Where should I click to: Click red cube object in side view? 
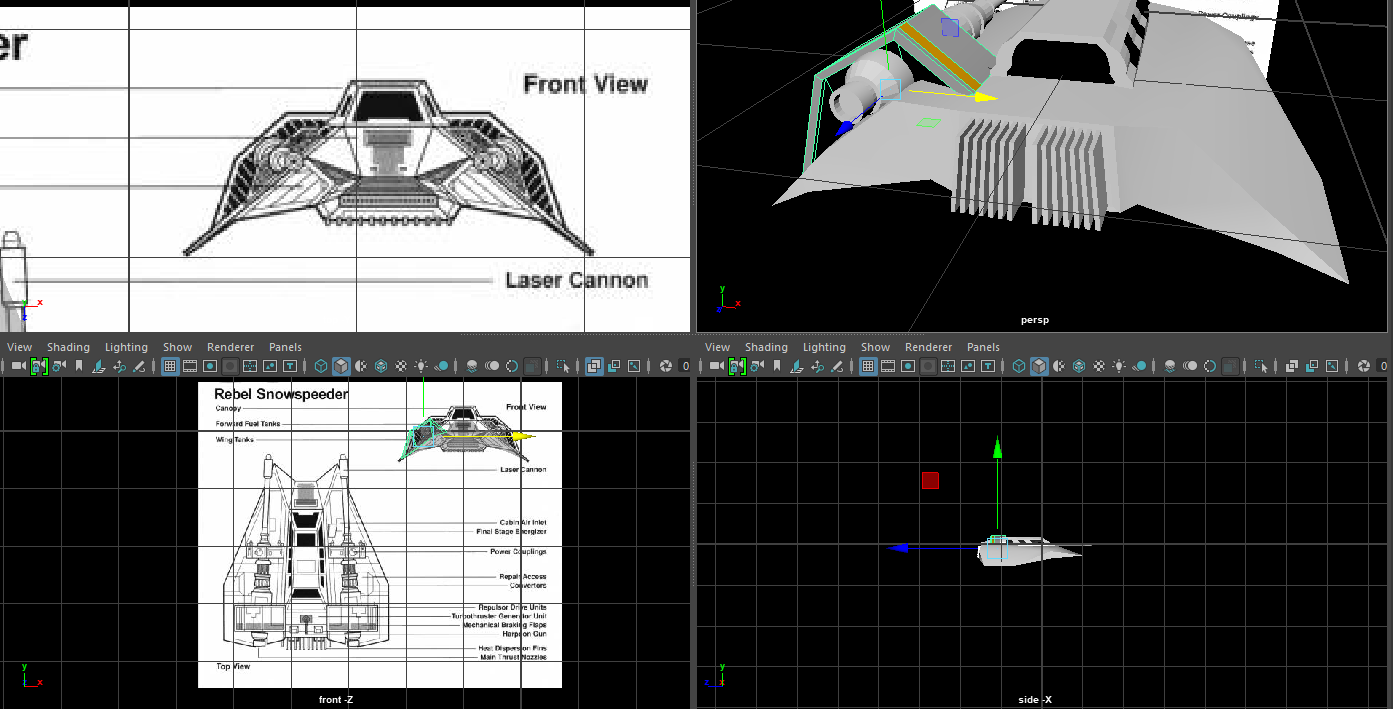click(930, 481)
